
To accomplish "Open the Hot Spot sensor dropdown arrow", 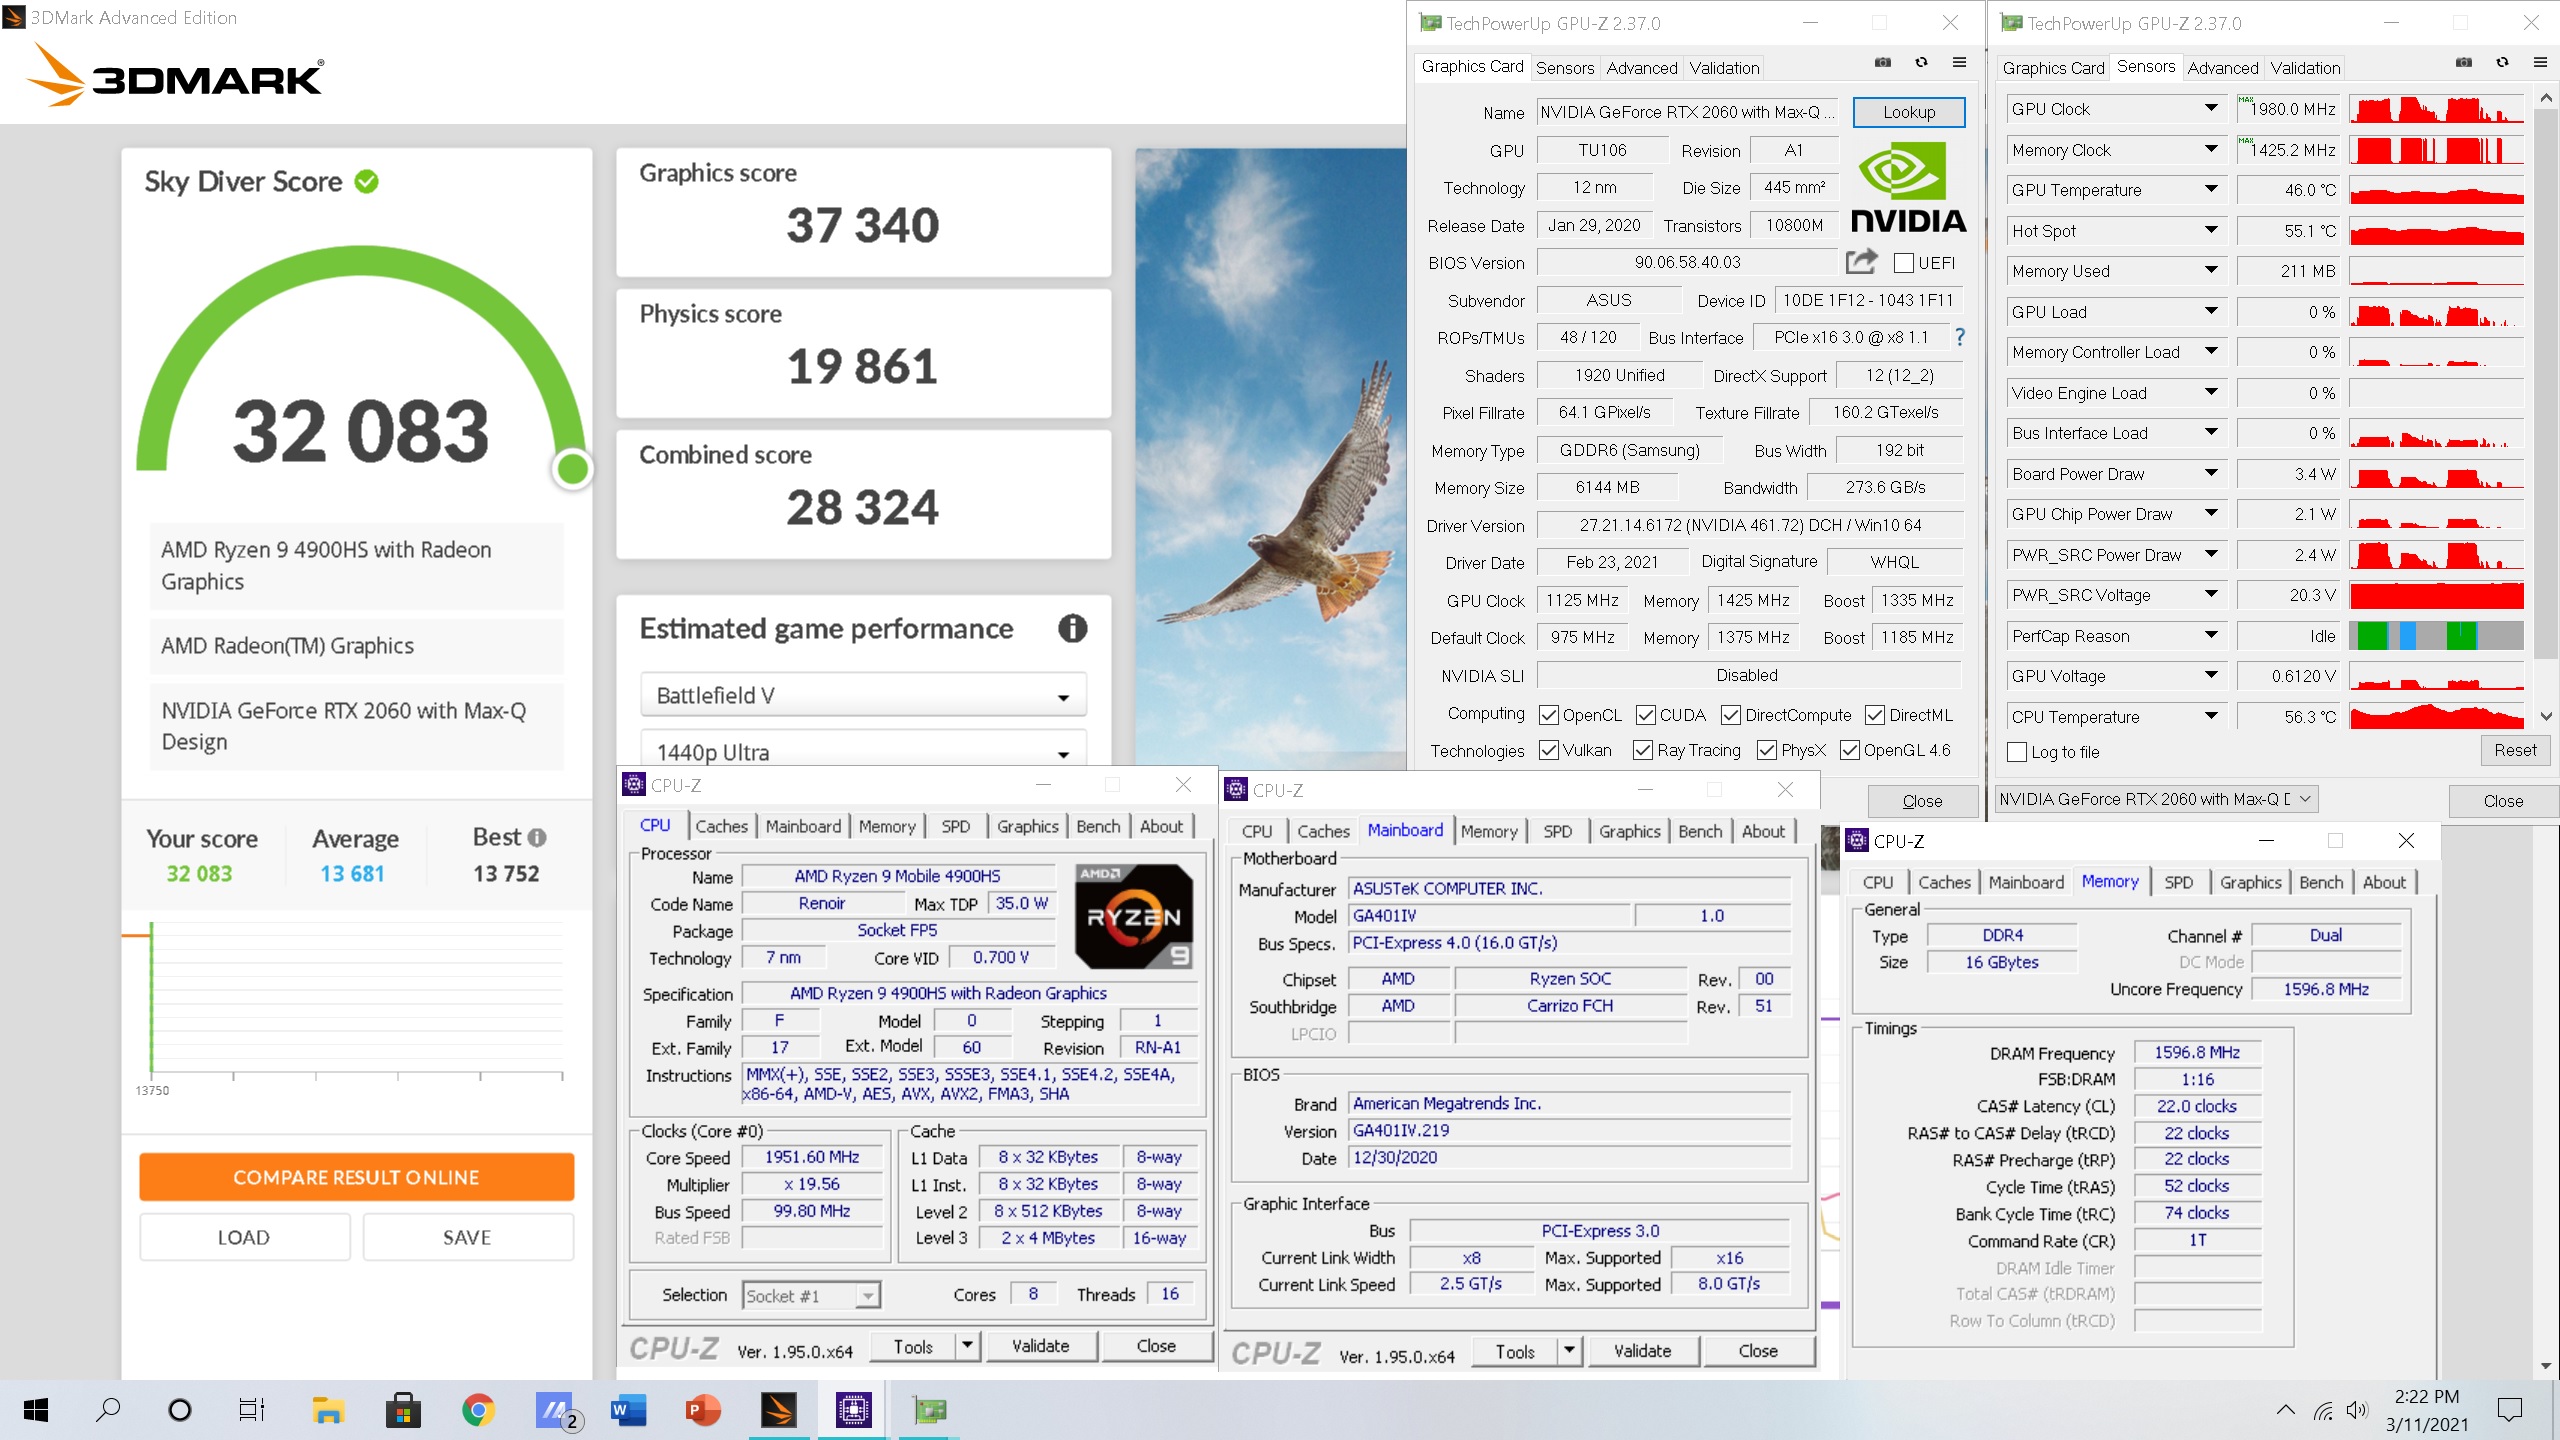I will click(x=2211, y=230).
